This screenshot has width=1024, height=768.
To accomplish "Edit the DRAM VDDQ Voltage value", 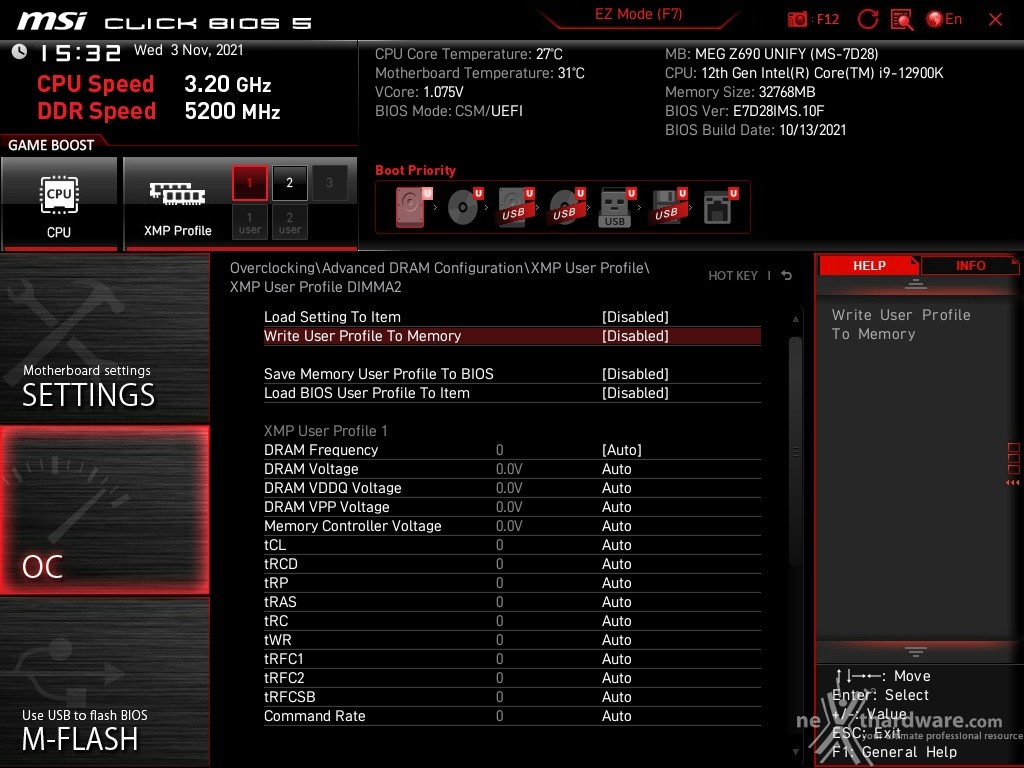I will 512,488.
